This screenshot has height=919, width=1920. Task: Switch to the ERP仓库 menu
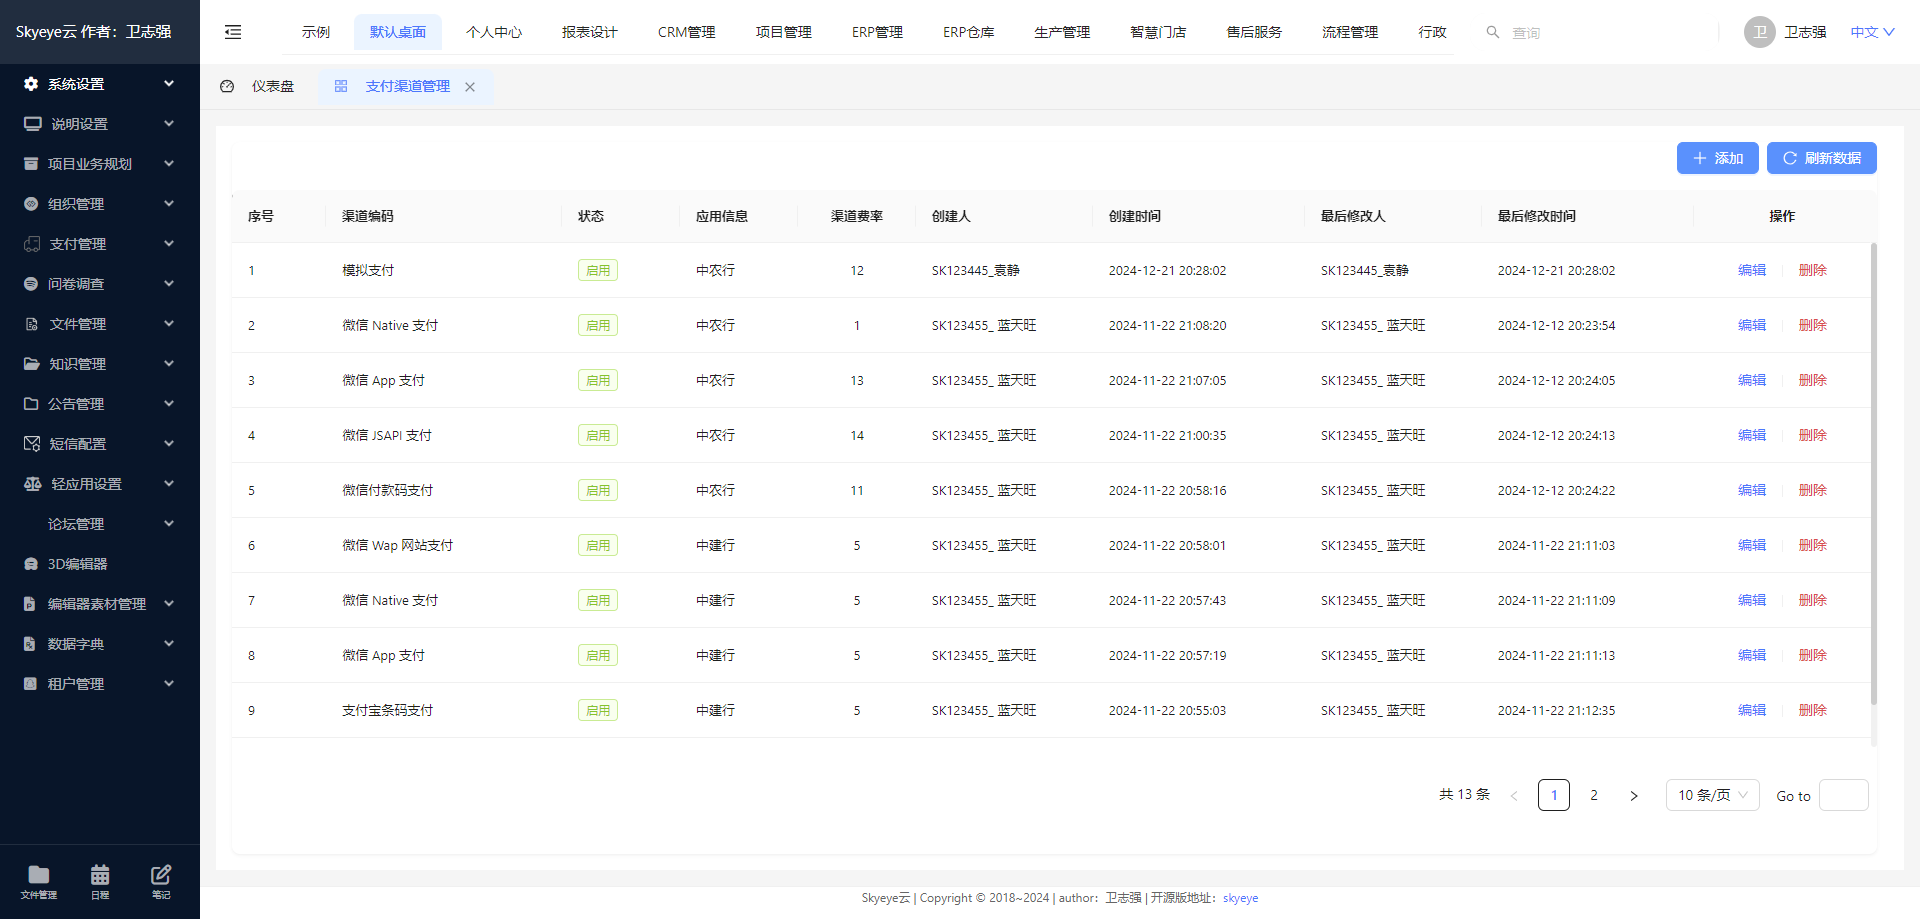967,31
